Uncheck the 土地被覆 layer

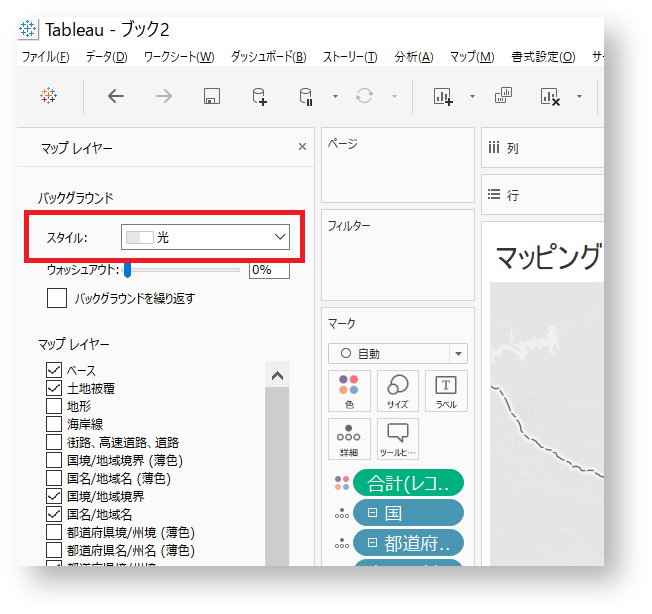pyautogui.click(x=54, y=388)
